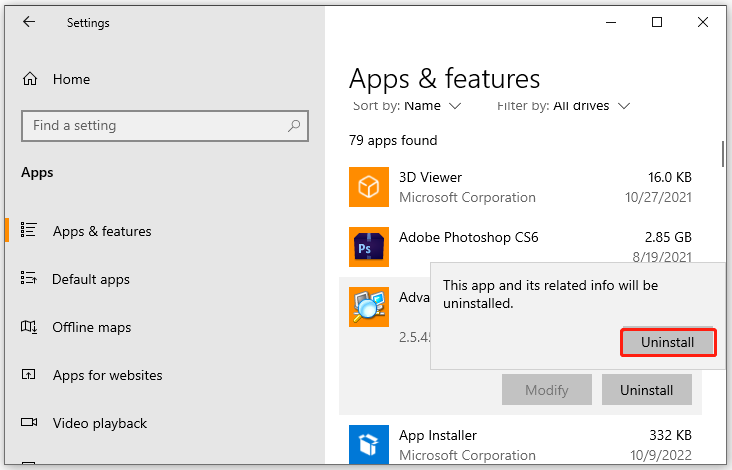The image size is (732, 470).
Task: Select the 3D Viewer app name
Action: click(x=430, y=177)
